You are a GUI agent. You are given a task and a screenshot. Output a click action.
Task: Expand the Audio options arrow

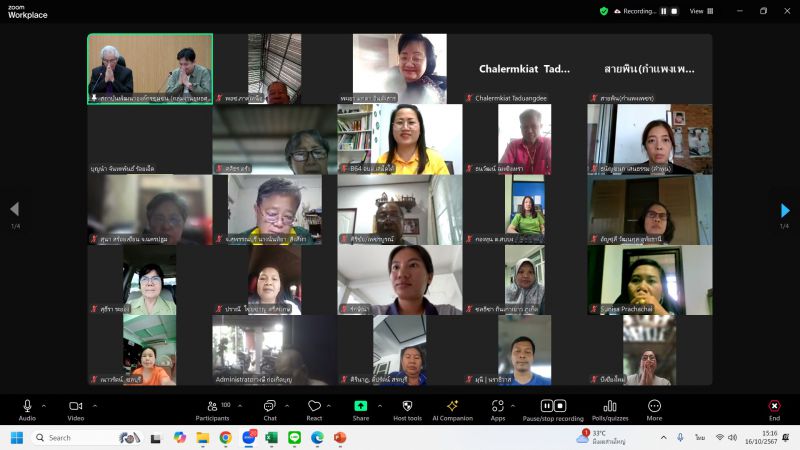coord(44,406)
